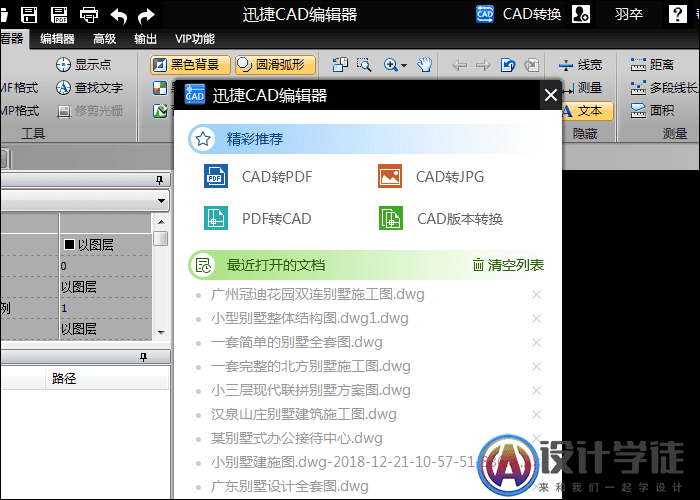Toggle 显示点 option
This screenshot has height=500, width=700.
click(83, 65)
